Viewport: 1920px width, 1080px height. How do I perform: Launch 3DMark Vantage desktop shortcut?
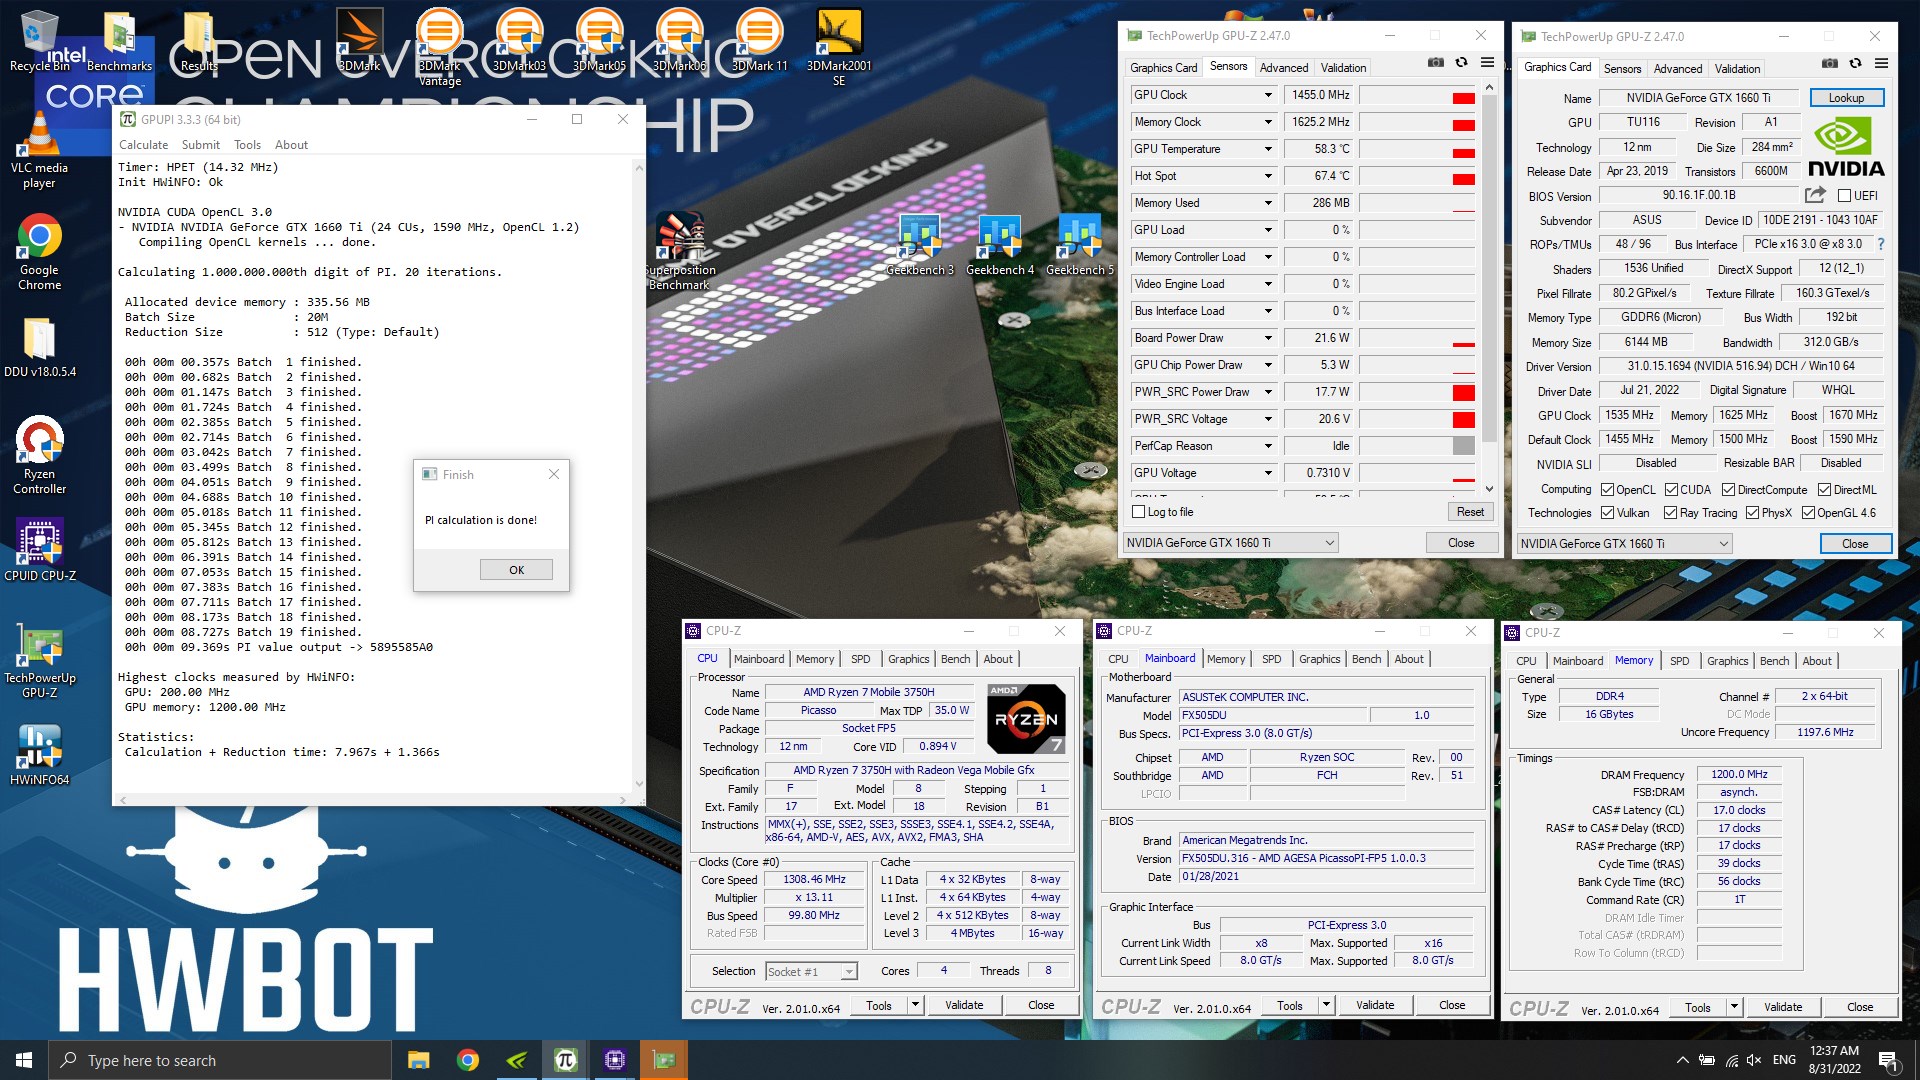439,47
